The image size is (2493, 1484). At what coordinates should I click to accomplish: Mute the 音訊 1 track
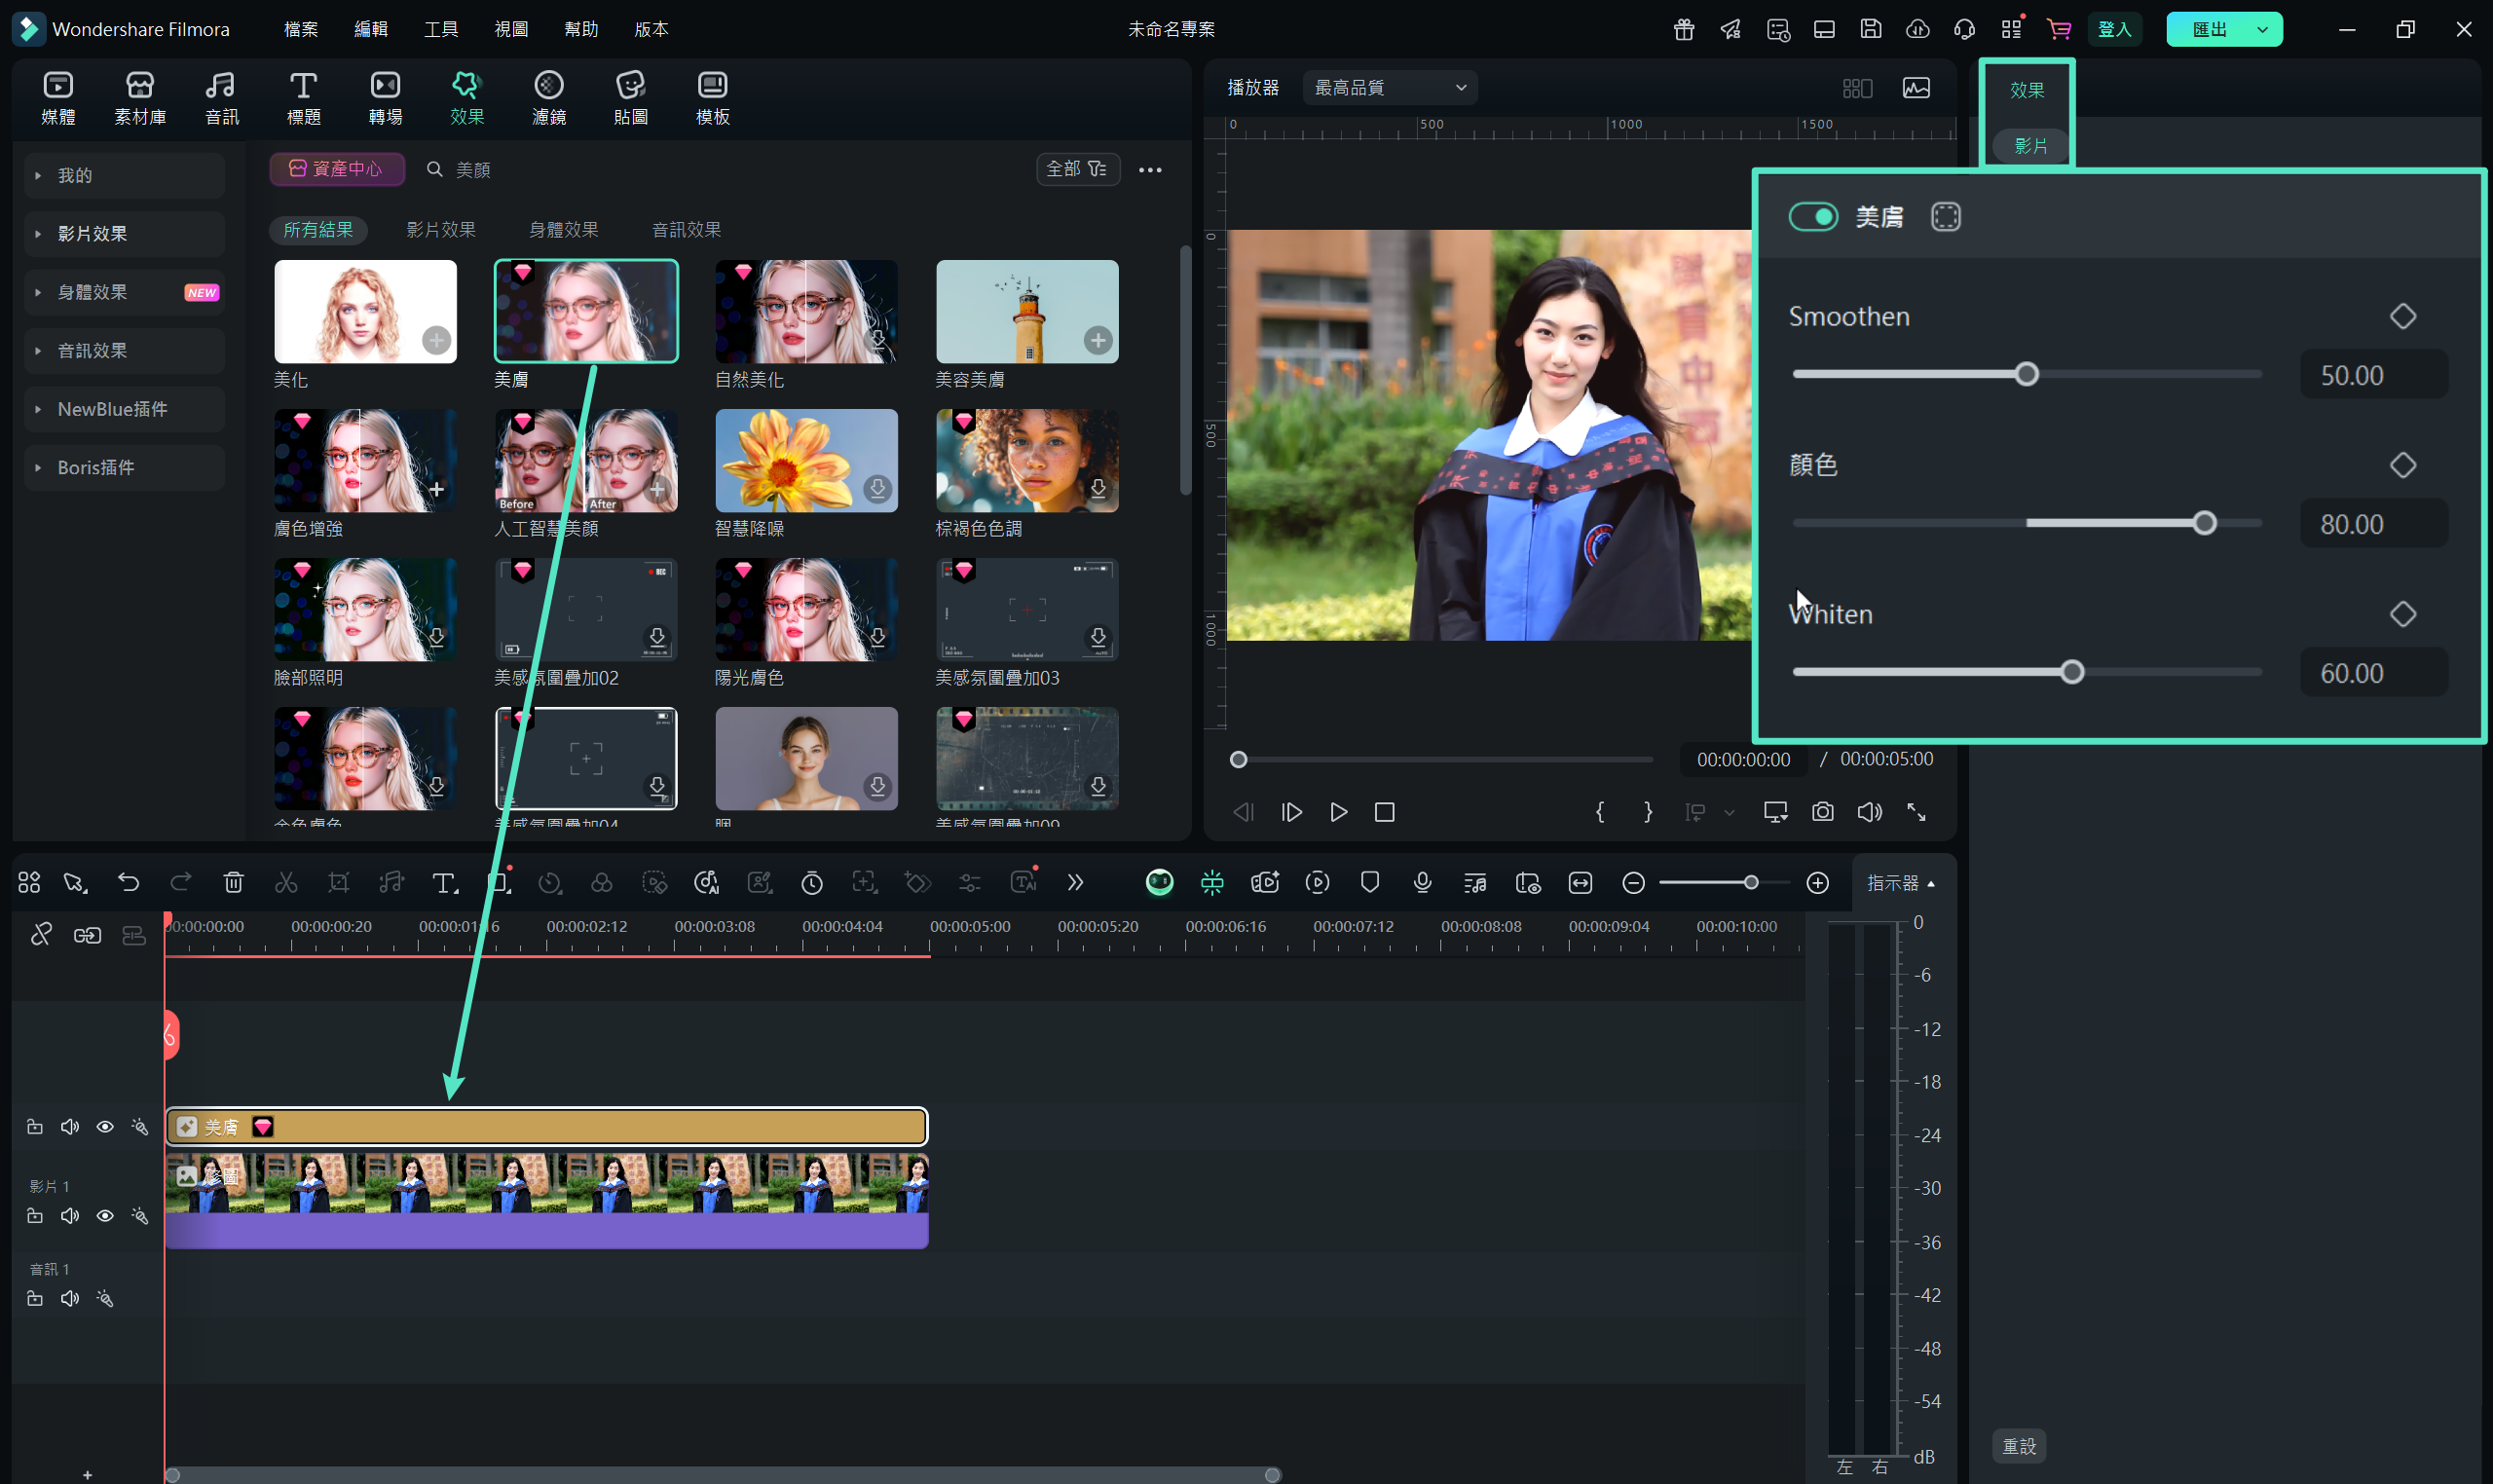[x=70, y=1299]
